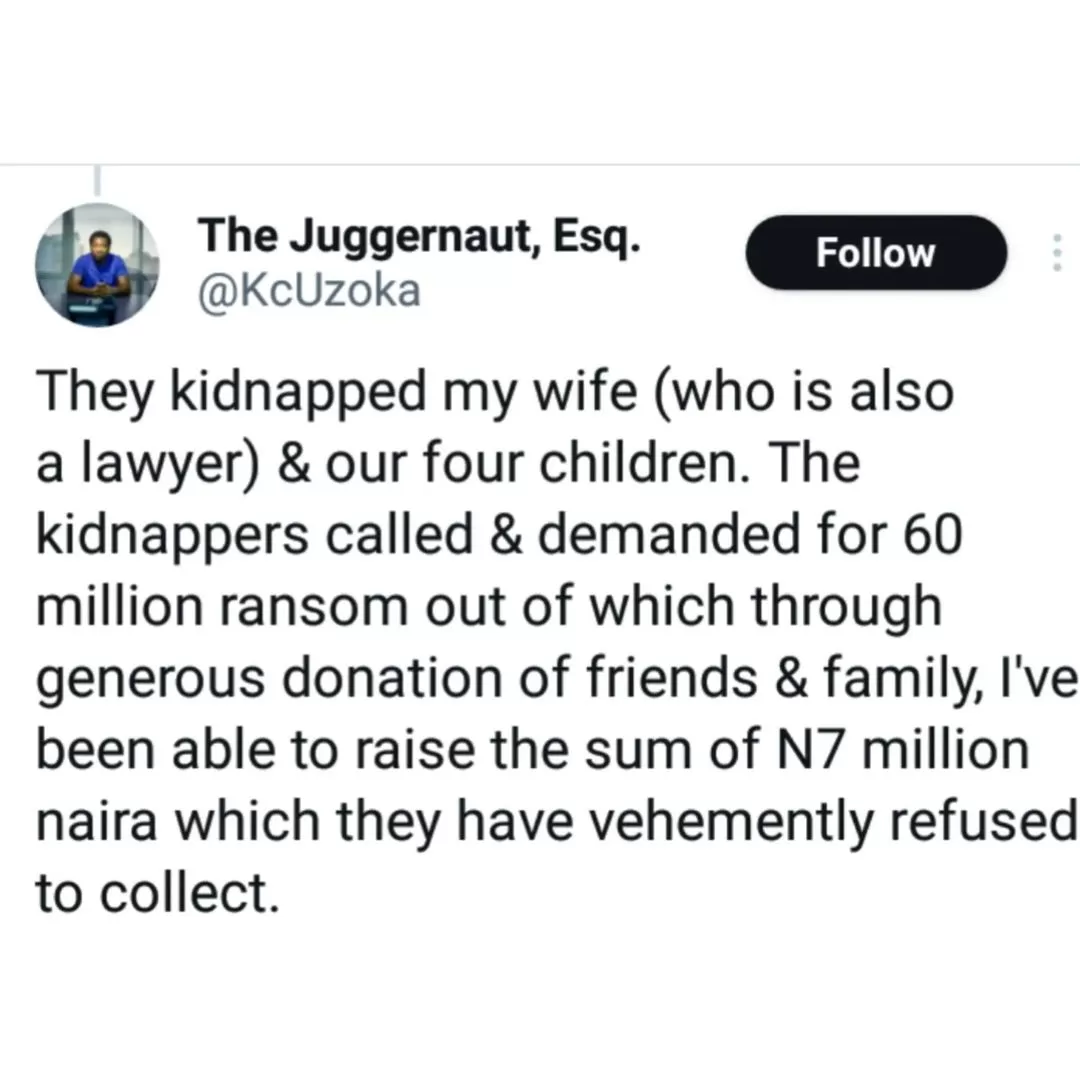Viewport: 1080px width, 1080px height.
Task: Open The Juggernaut, Esq. profile picture
Action: (x=97, y=265)
